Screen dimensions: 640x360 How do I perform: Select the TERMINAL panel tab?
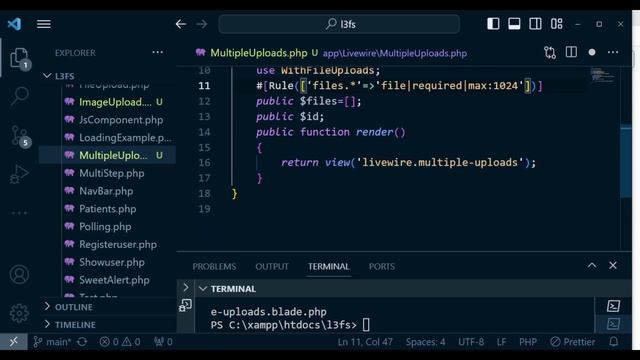coord(329,267)
